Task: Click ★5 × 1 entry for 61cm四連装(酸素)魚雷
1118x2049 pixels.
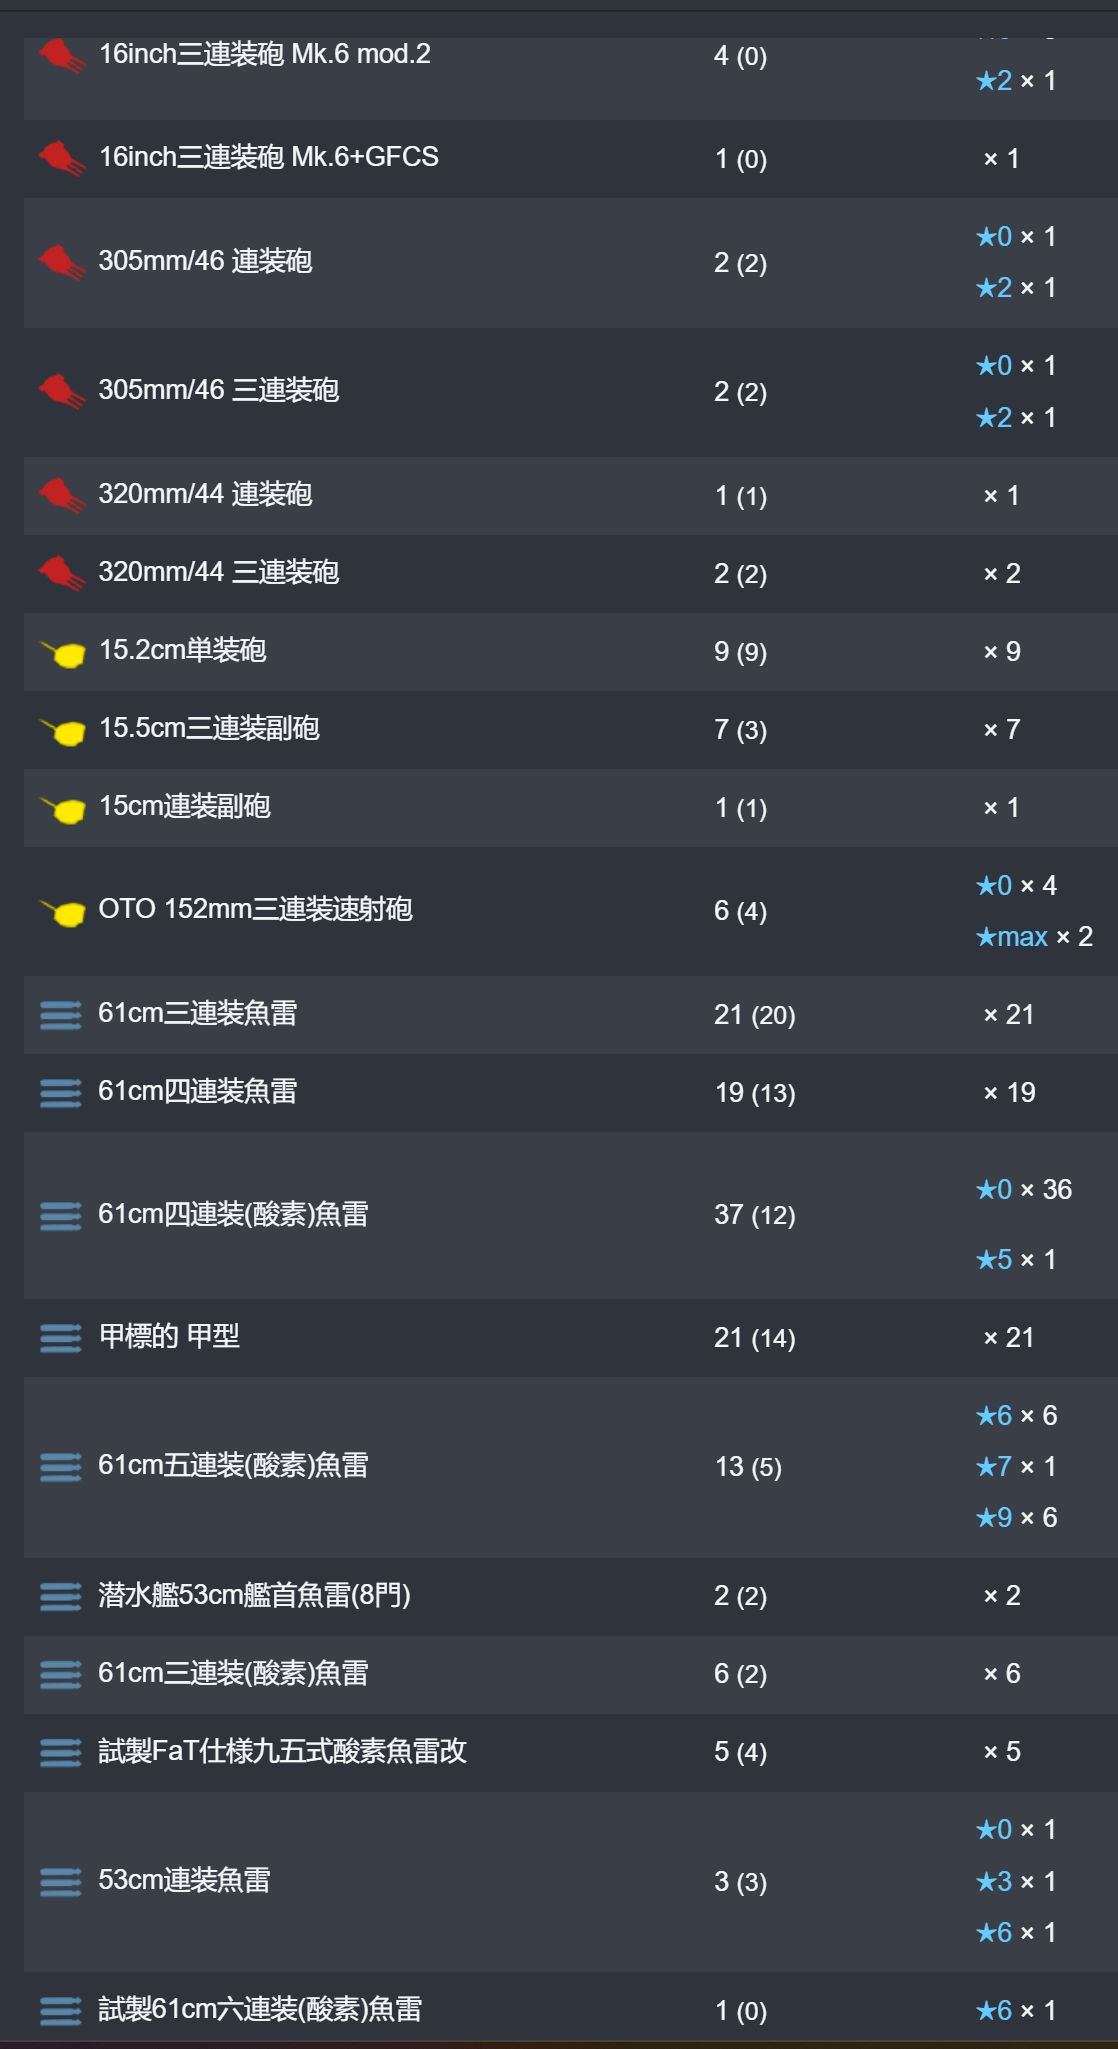Action: point(1016,1259)
